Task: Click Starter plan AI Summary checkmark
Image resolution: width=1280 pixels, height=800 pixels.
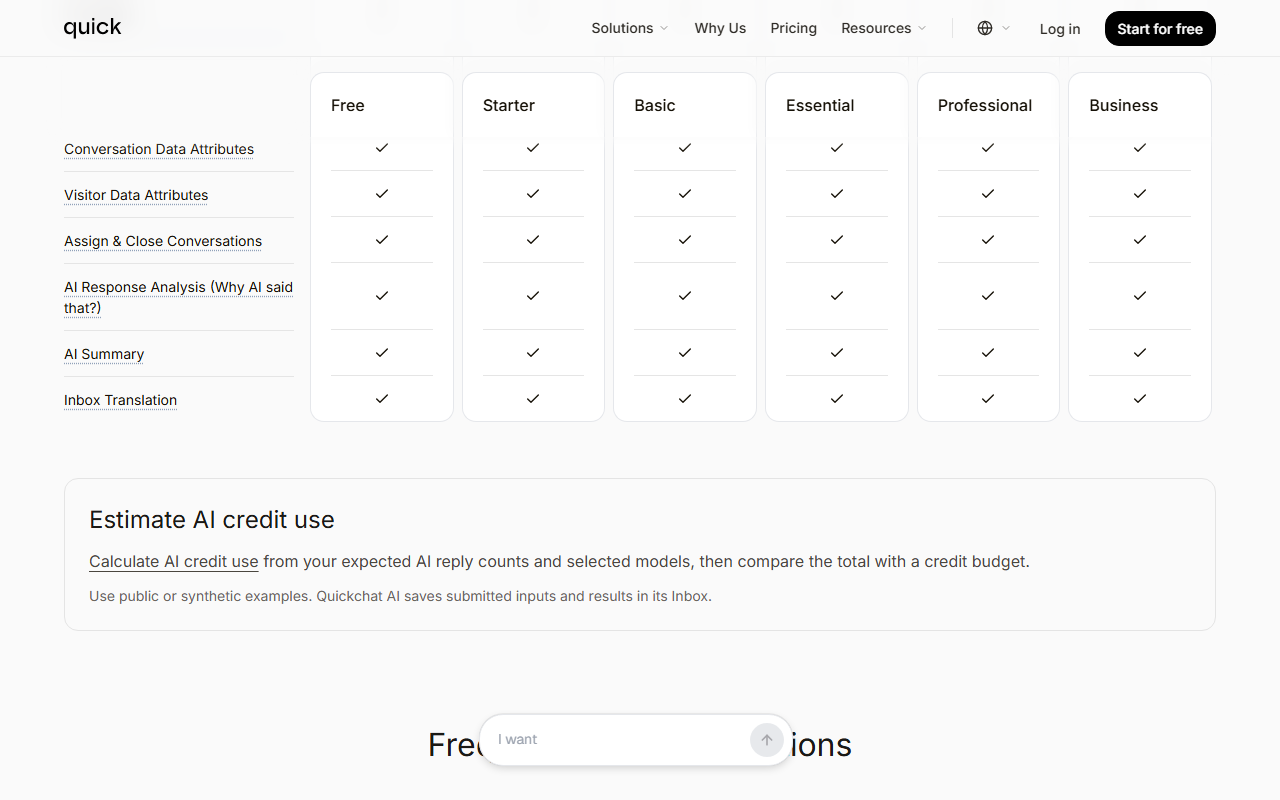Action: tap(533, 352)
